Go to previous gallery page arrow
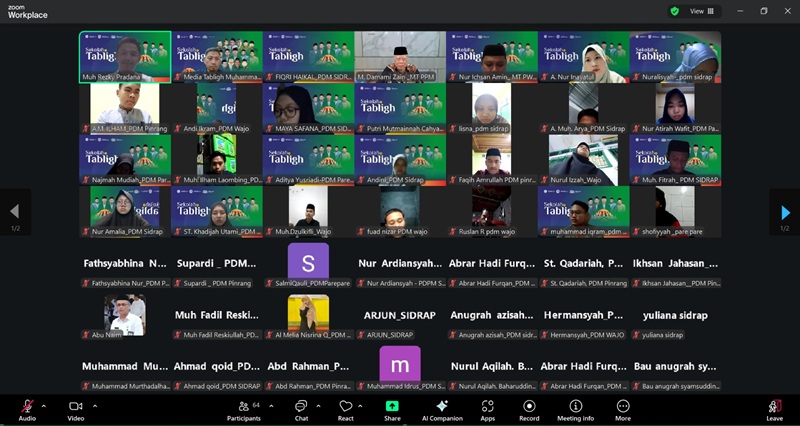This screenshot has width=800, height=426. [x=14, y=212]
